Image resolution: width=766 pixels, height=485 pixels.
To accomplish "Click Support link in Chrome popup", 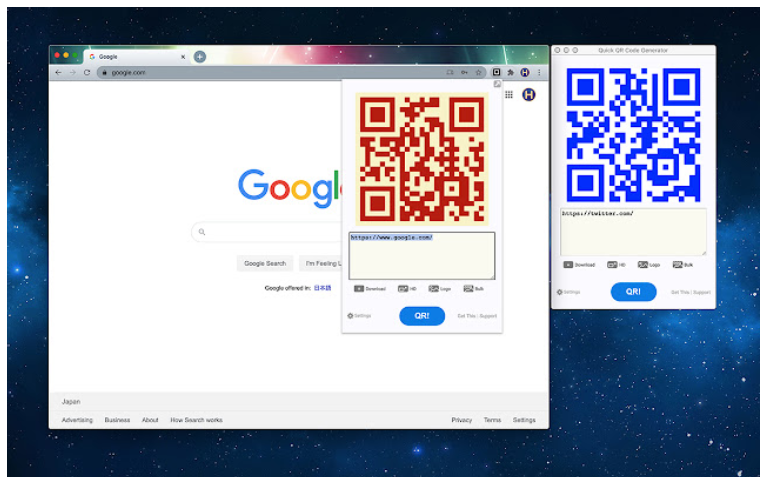I will 488,316.
